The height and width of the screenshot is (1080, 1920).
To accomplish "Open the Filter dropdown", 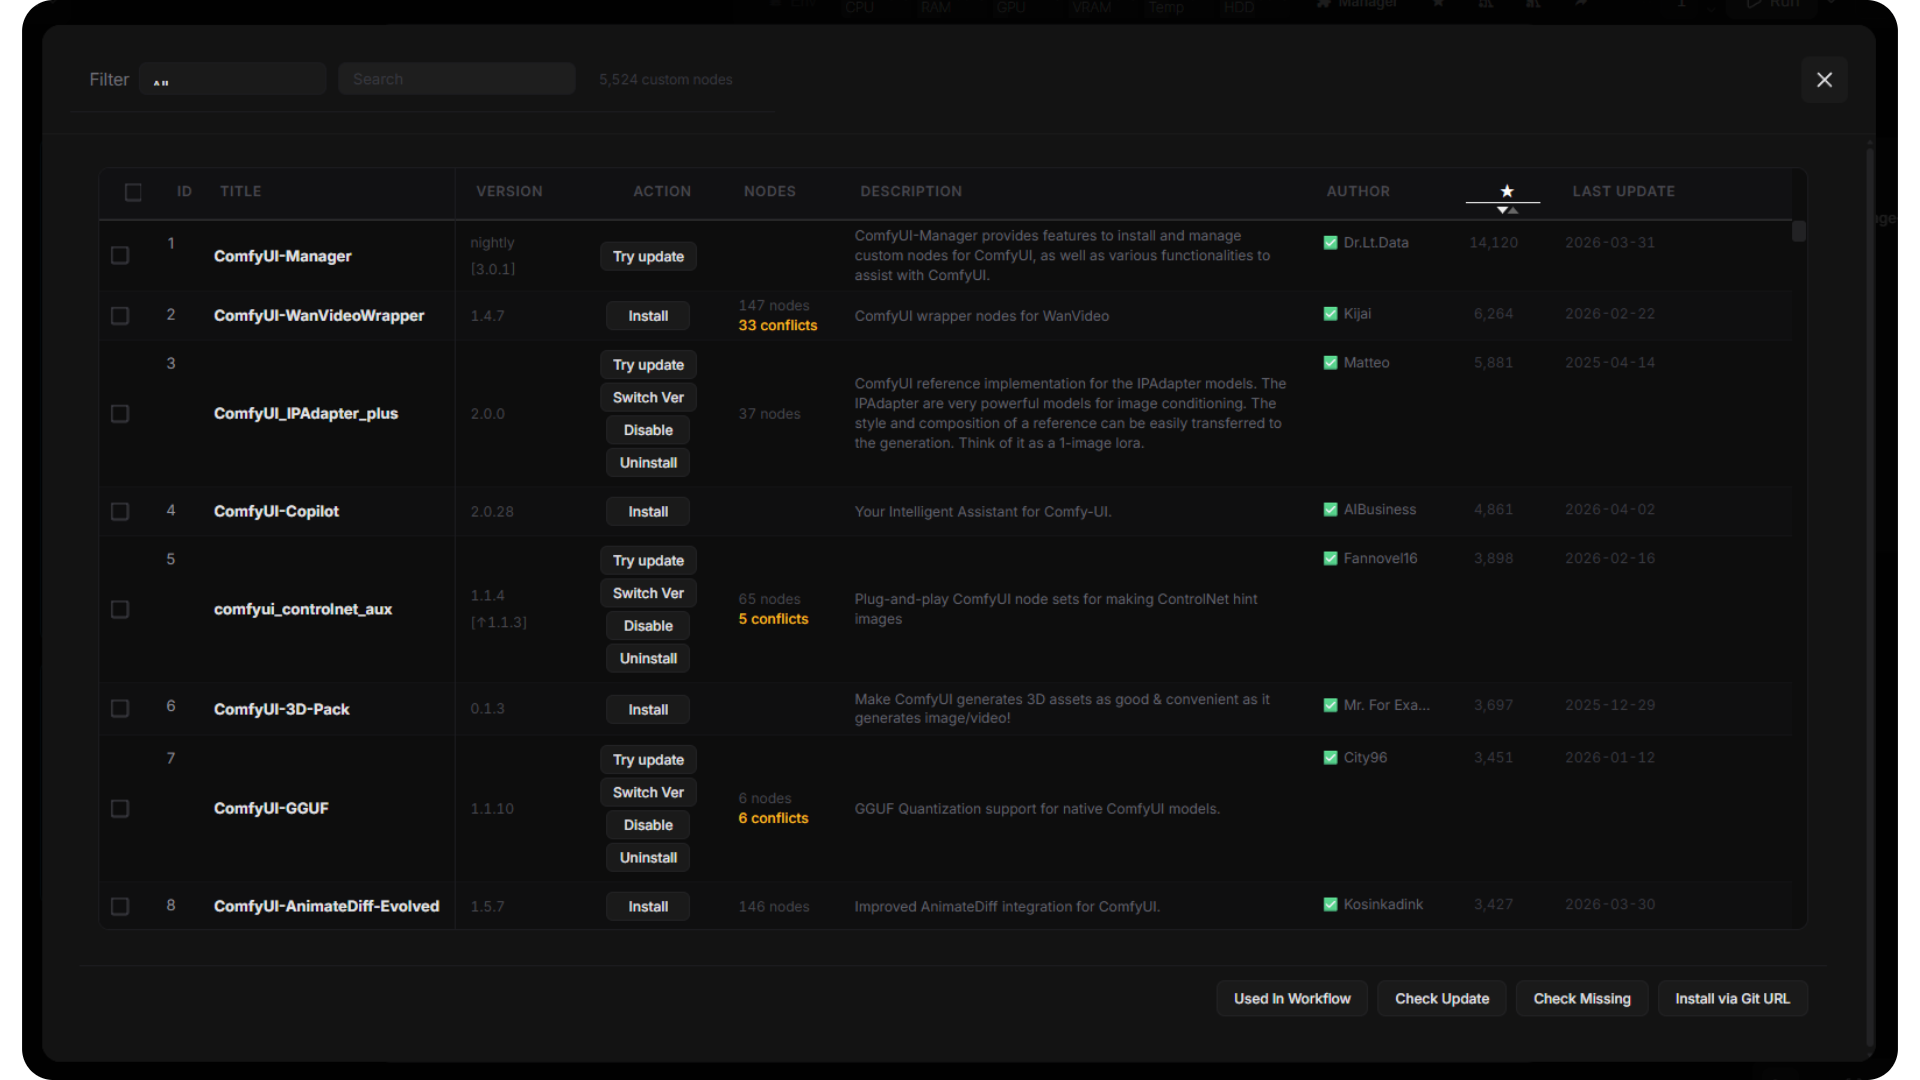I will click(x=233, y=79).
